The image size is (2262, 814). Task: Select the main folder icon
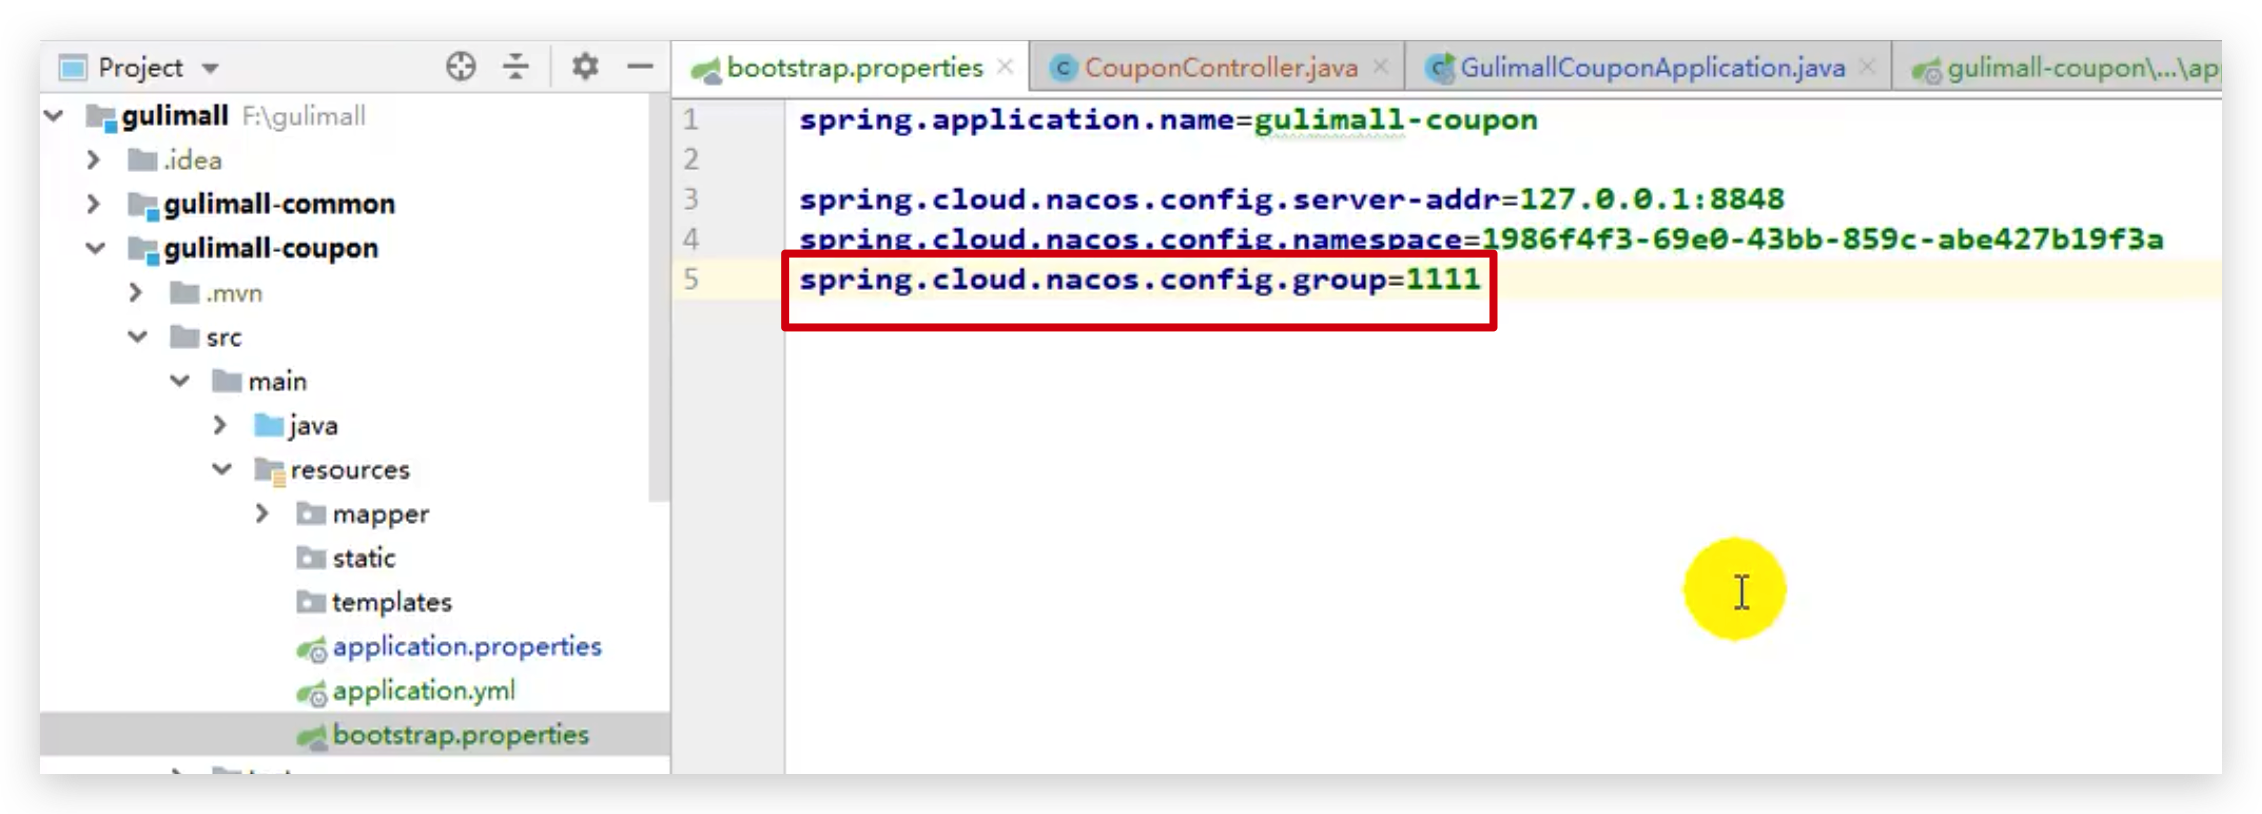[x=227, y=381]
